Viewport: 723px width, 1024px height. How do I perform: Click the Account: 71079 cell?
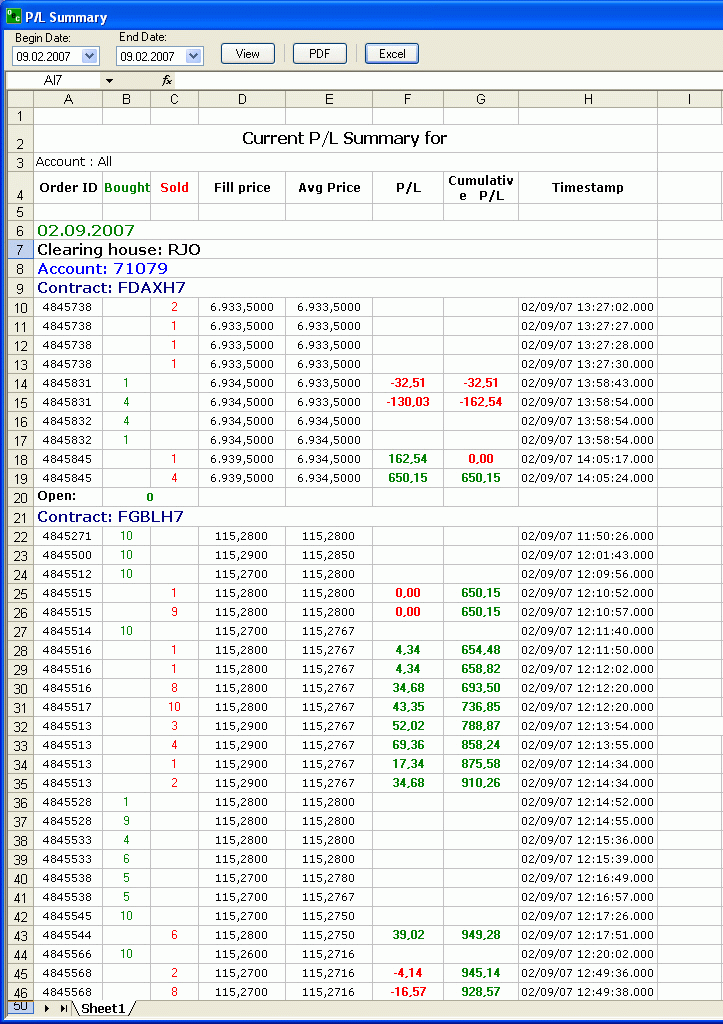pos(102,268)
